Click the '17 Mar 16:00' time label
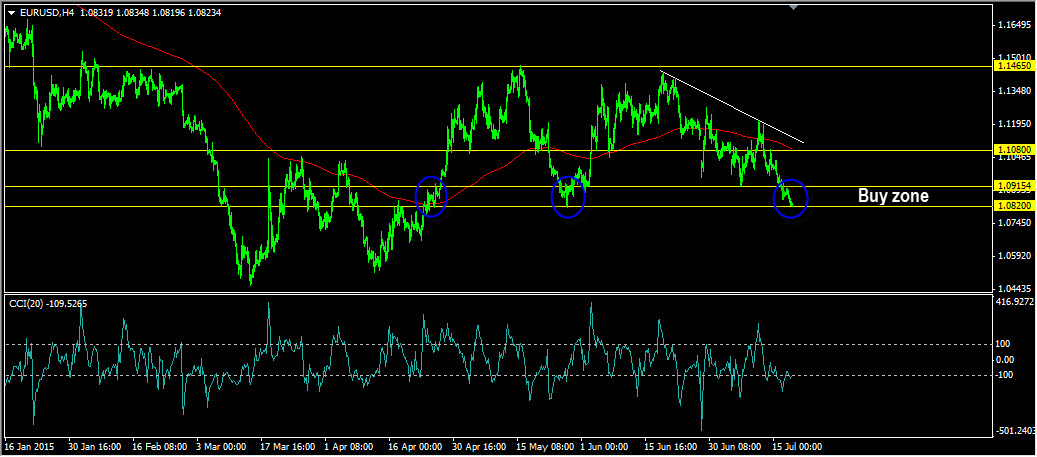 tap(288, 446)
